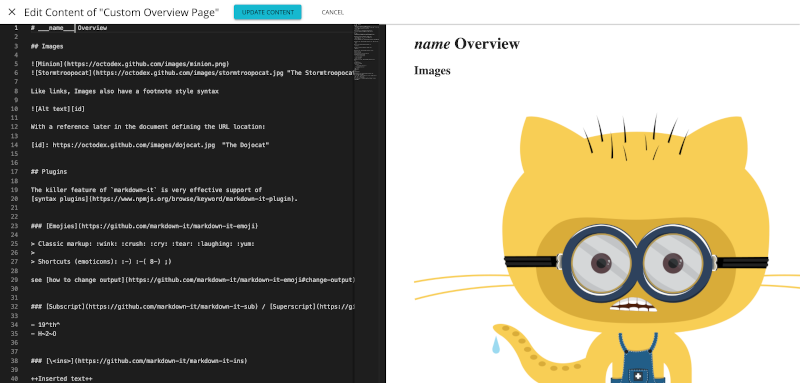The image size is (800, 383).
Task: Click editor line '# ___name___ Overview'
Action: click(x=69, y=28)
